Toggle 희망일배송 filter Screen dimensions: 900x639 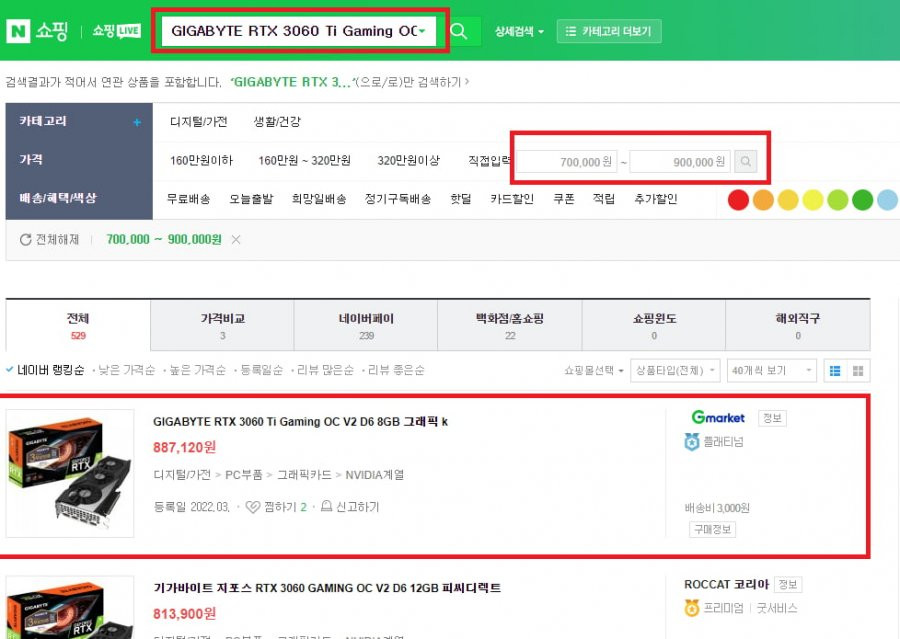tap(319, 199)
